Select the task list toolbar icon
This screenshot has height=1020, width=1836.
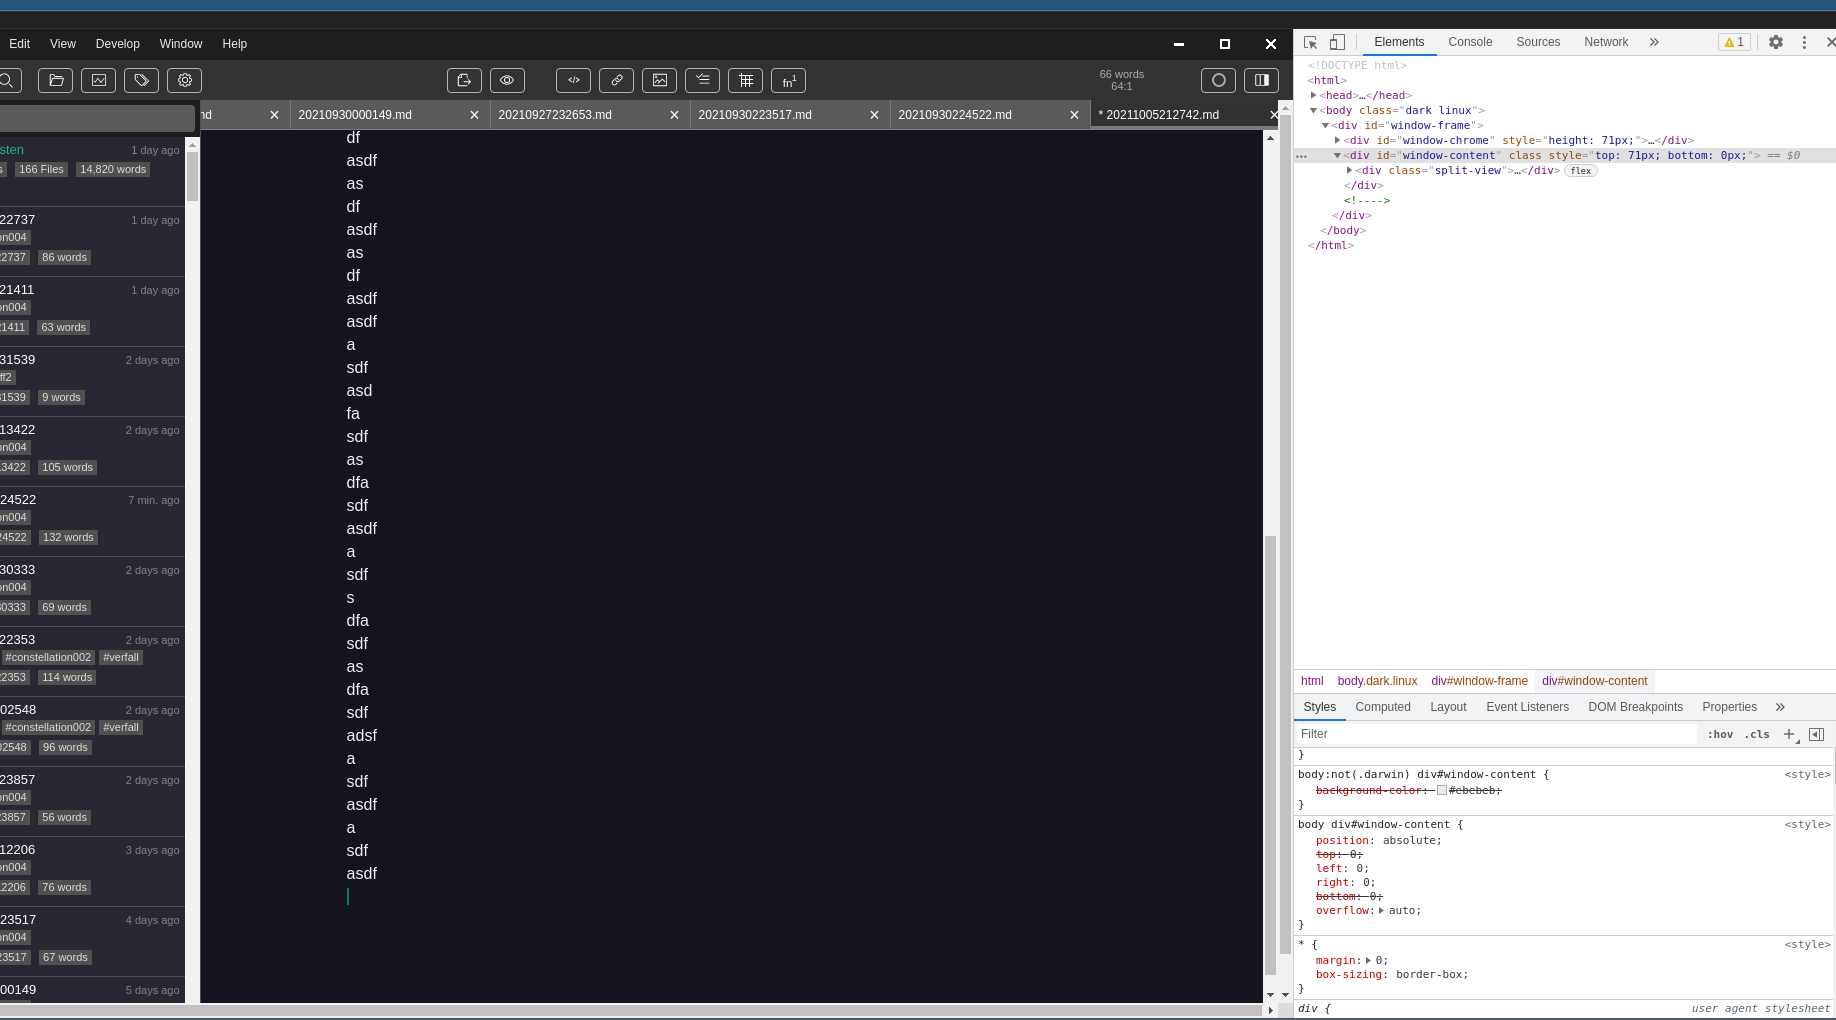click(x=702, y=80)
